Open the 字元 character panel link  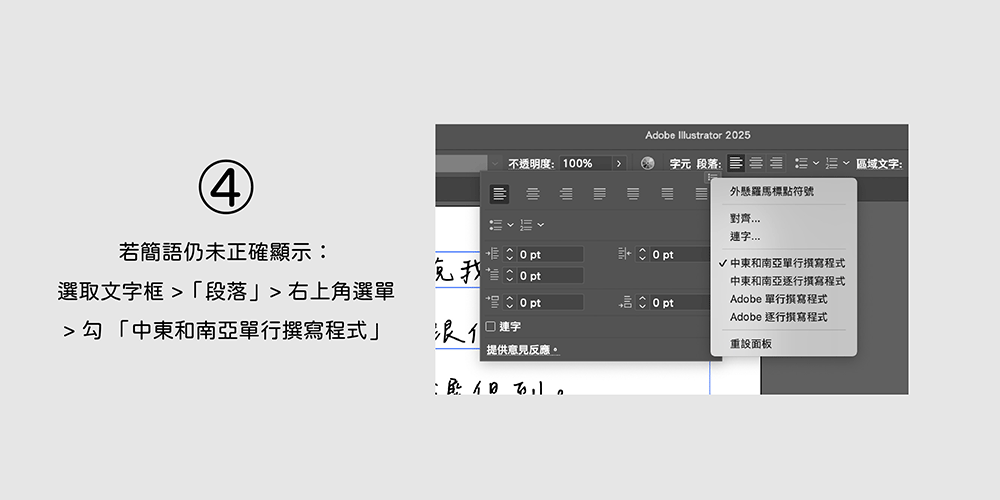point(680,163)
